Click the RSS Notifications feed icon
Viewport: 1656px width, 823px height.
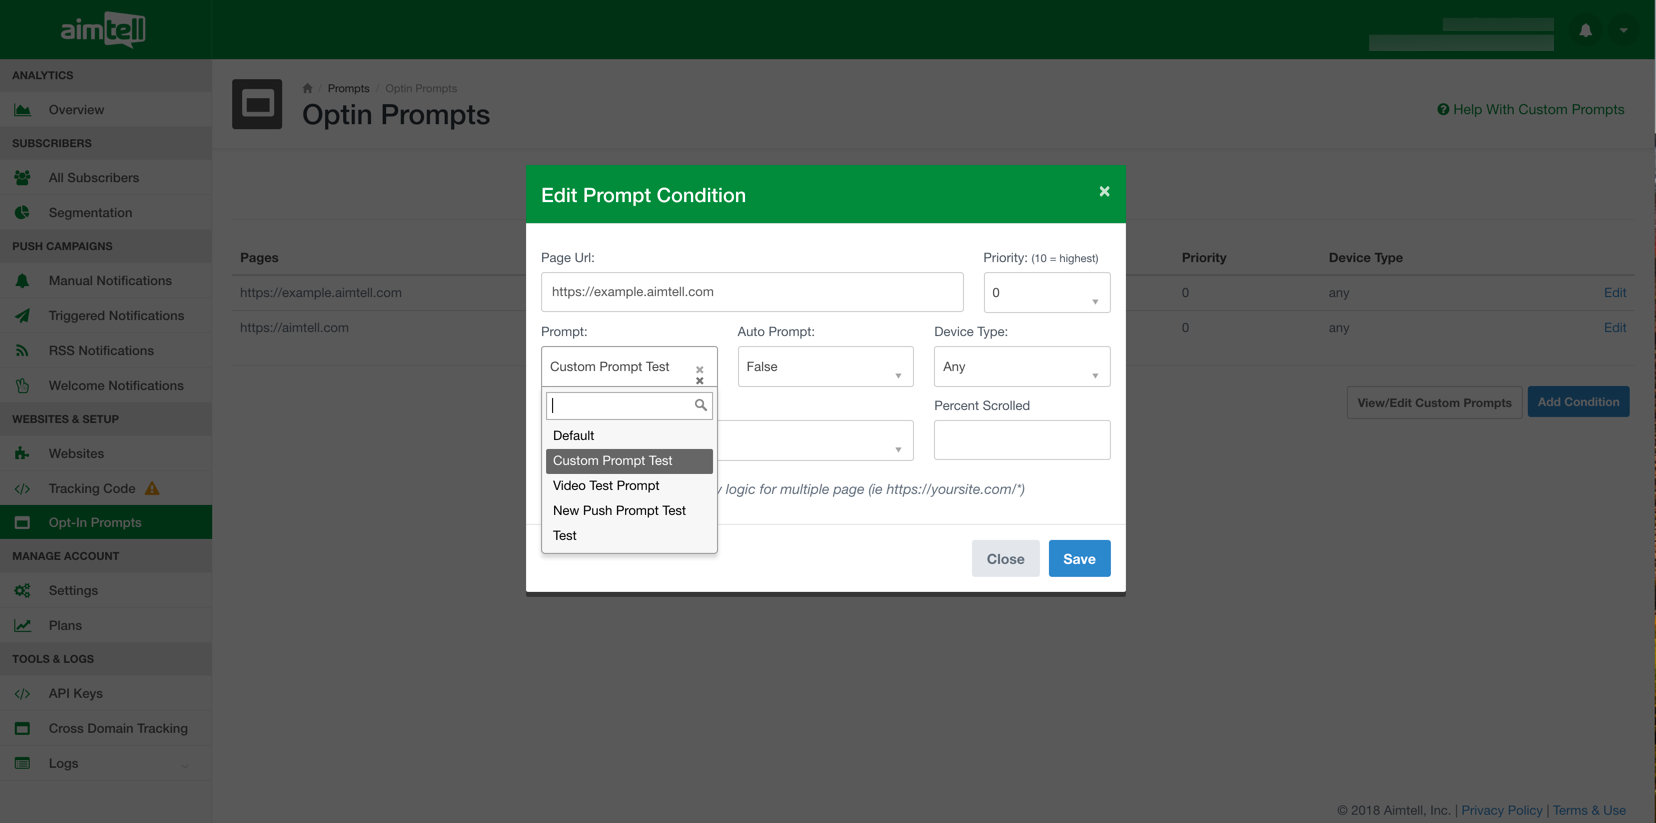click(22, 351)
